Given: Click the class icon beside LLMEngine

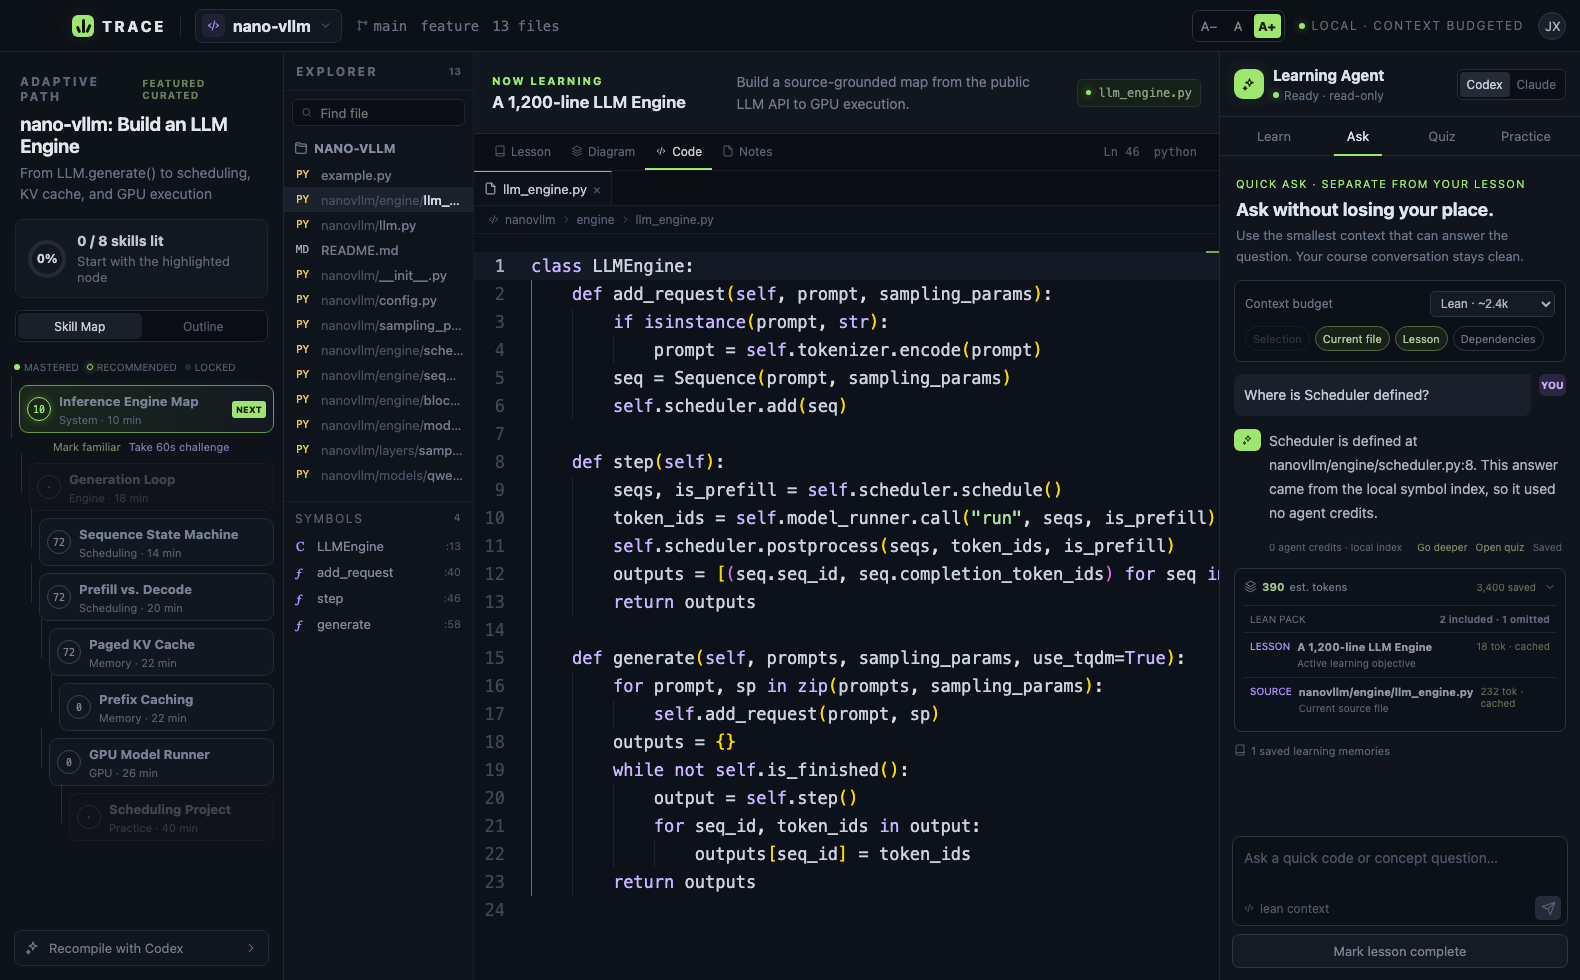Looking at the screenshot, I should 300,547.
